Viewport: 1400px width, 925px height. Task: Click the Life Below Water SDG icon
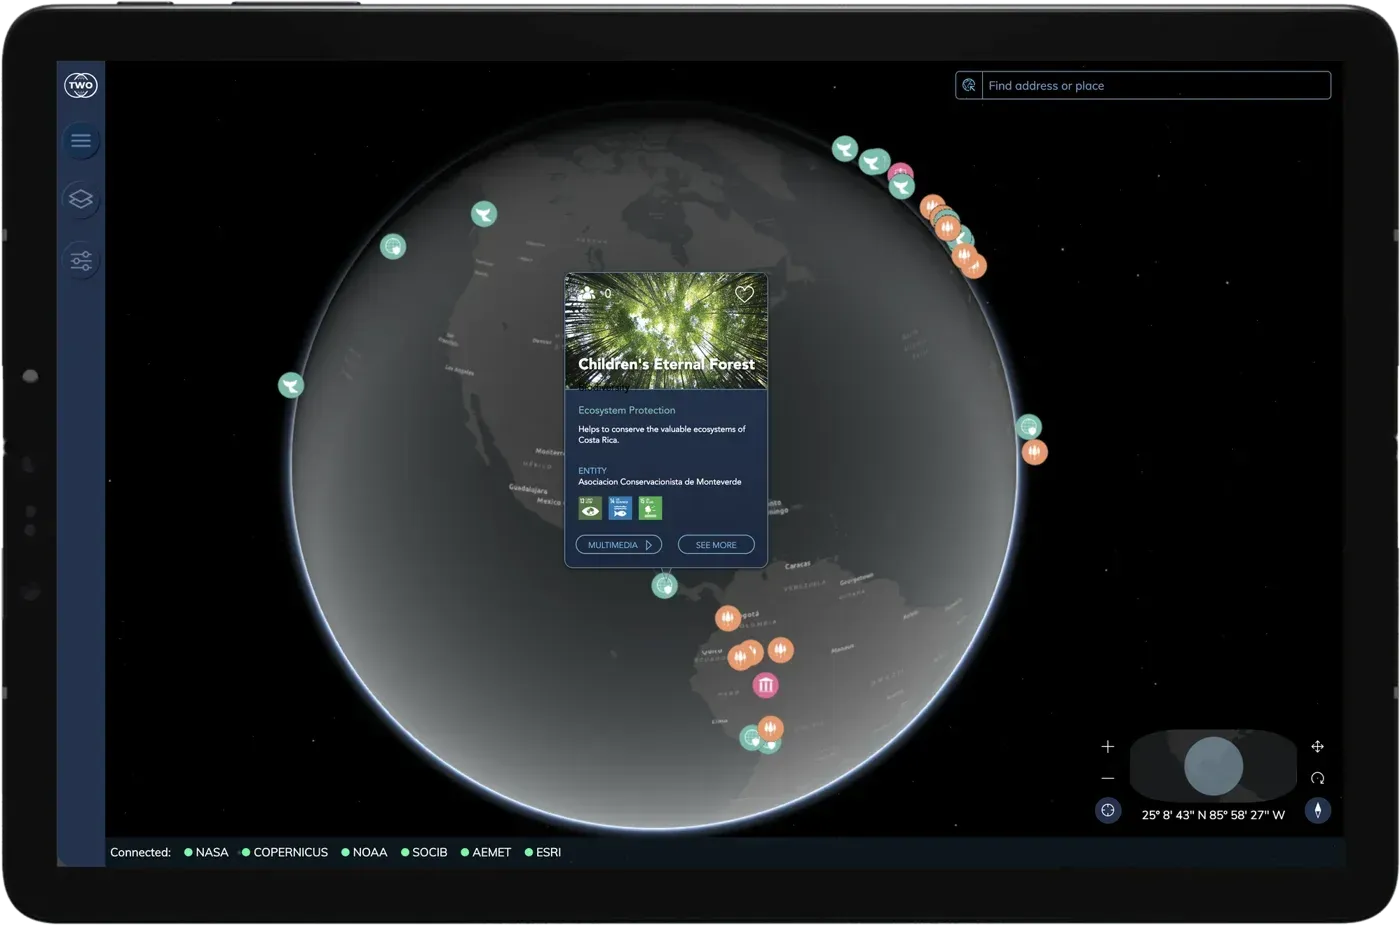620,508
